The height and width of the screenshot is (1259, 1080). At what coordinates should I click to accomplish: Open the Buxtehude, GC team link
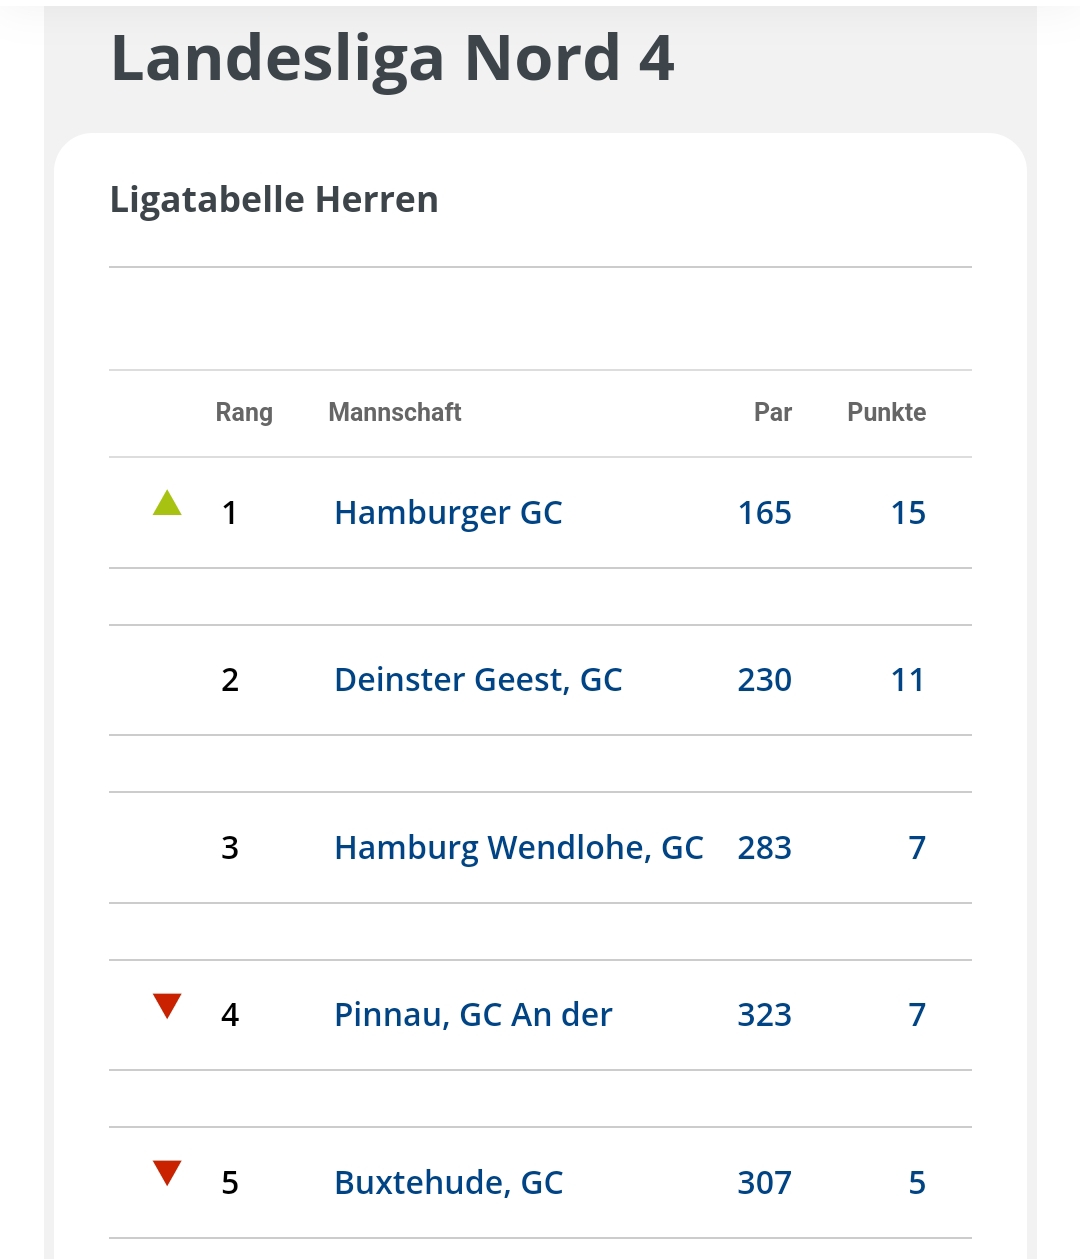coord(448,1183)
